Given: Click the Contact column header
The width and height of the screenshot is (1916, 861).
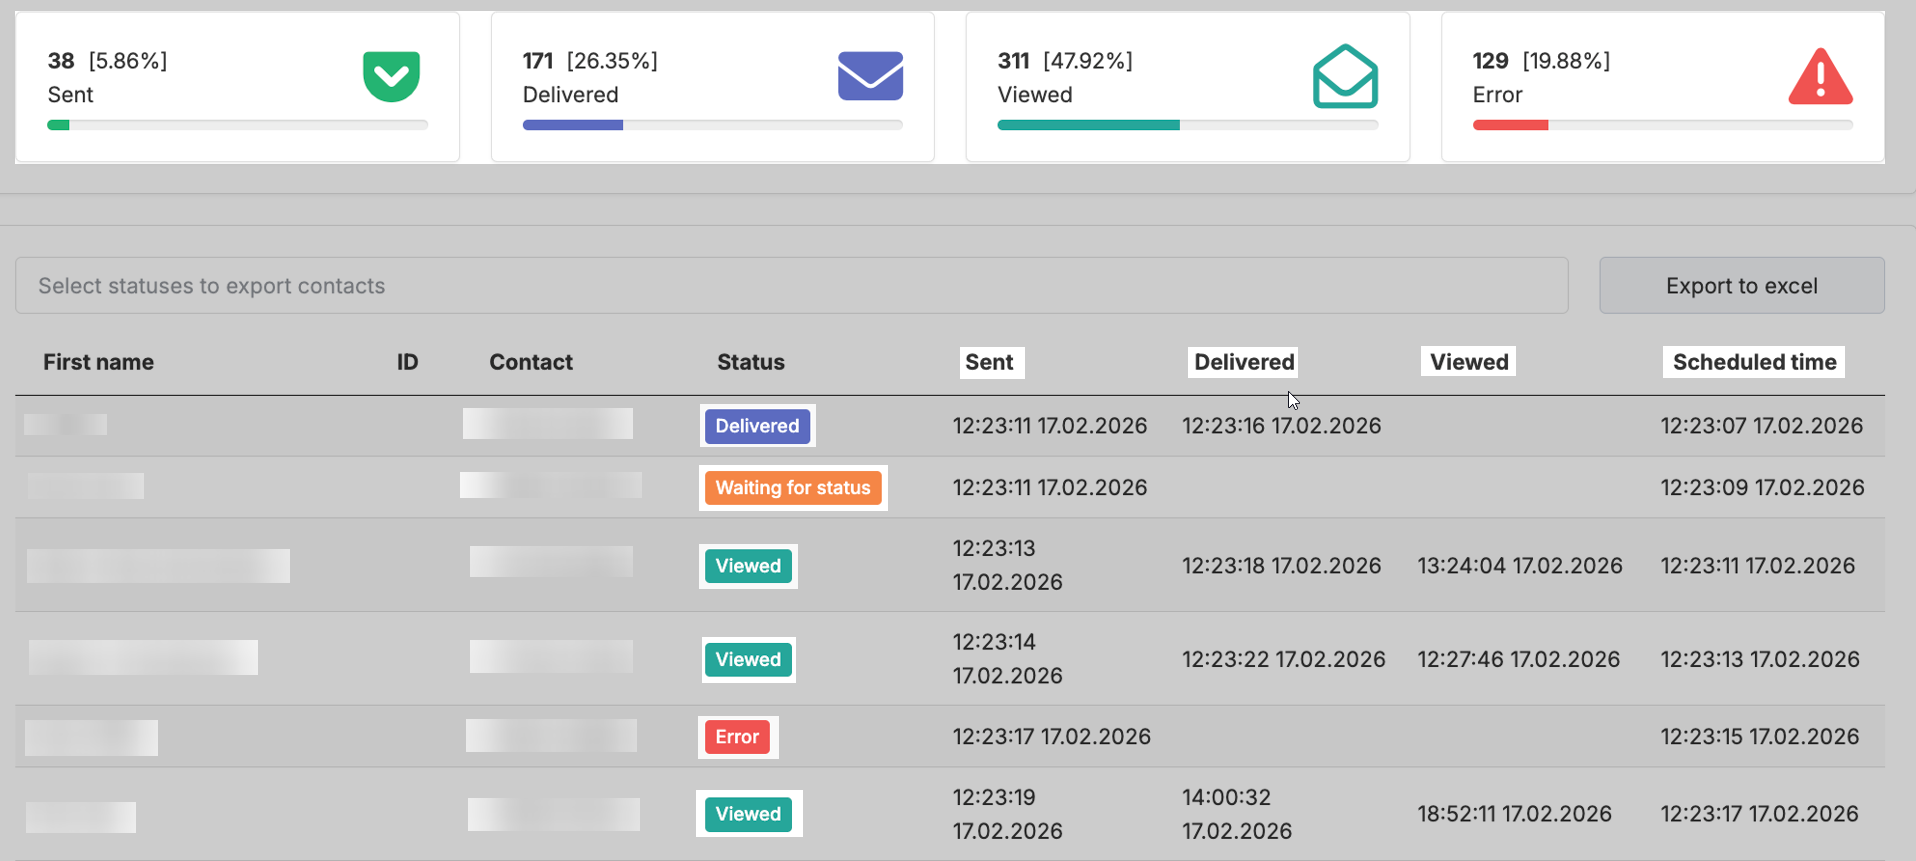Looking at the screenshot, I should point(530,362).
